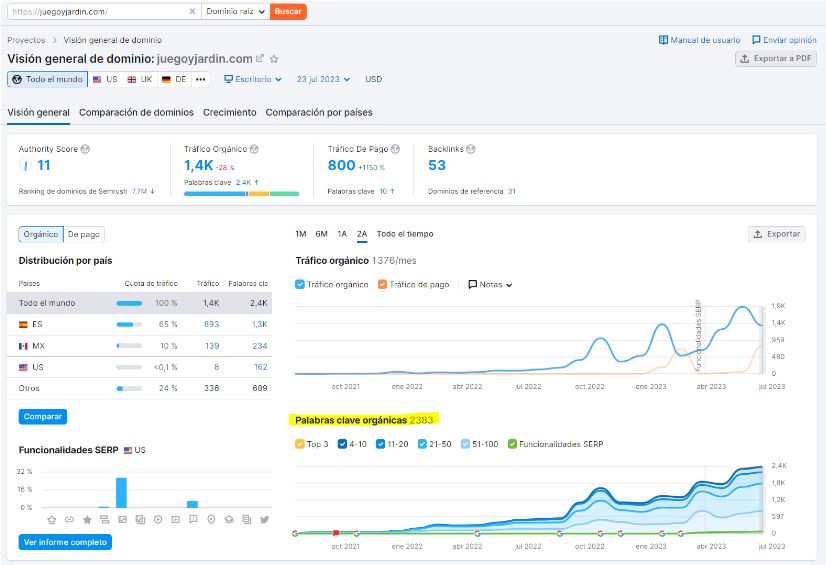Click globe icon beside Tráfico Orgánico
Image resolution: width=826 pixels, height=565 pixels.
click(254, 149)
